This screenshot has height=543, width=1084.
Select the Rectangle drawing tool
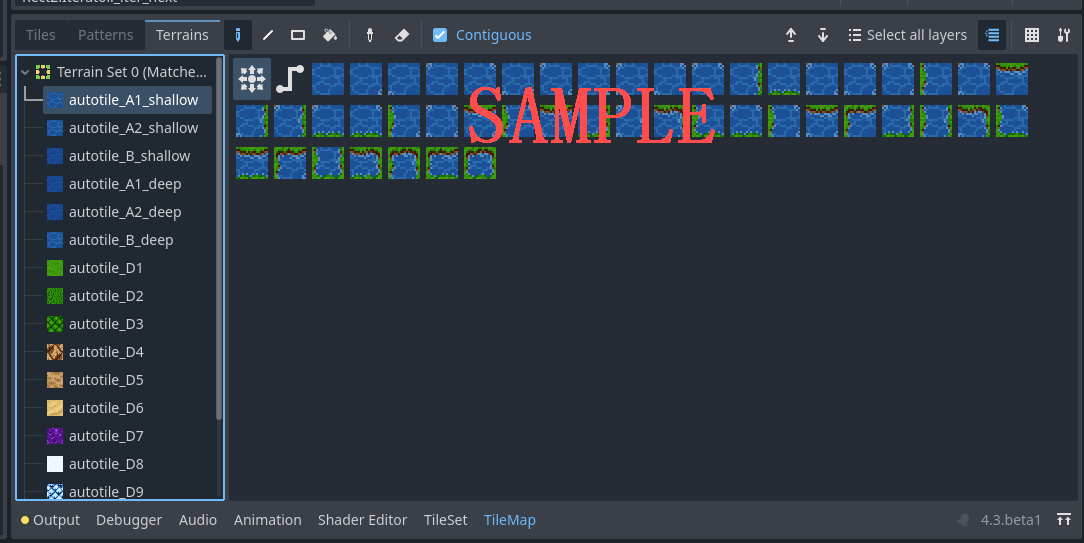point(298,35)
